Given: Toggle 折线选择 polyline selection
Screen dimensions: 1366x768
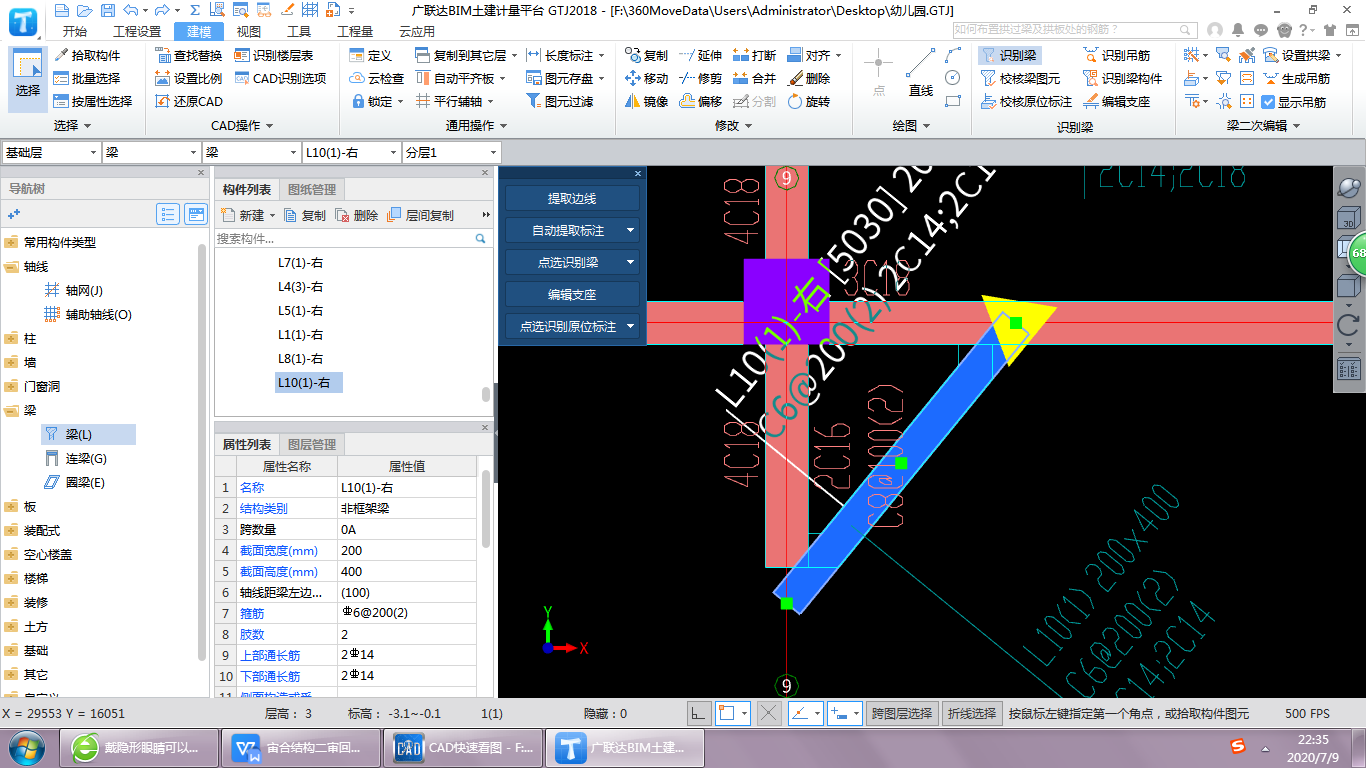Looking at the screenshot, I should 972,713.
